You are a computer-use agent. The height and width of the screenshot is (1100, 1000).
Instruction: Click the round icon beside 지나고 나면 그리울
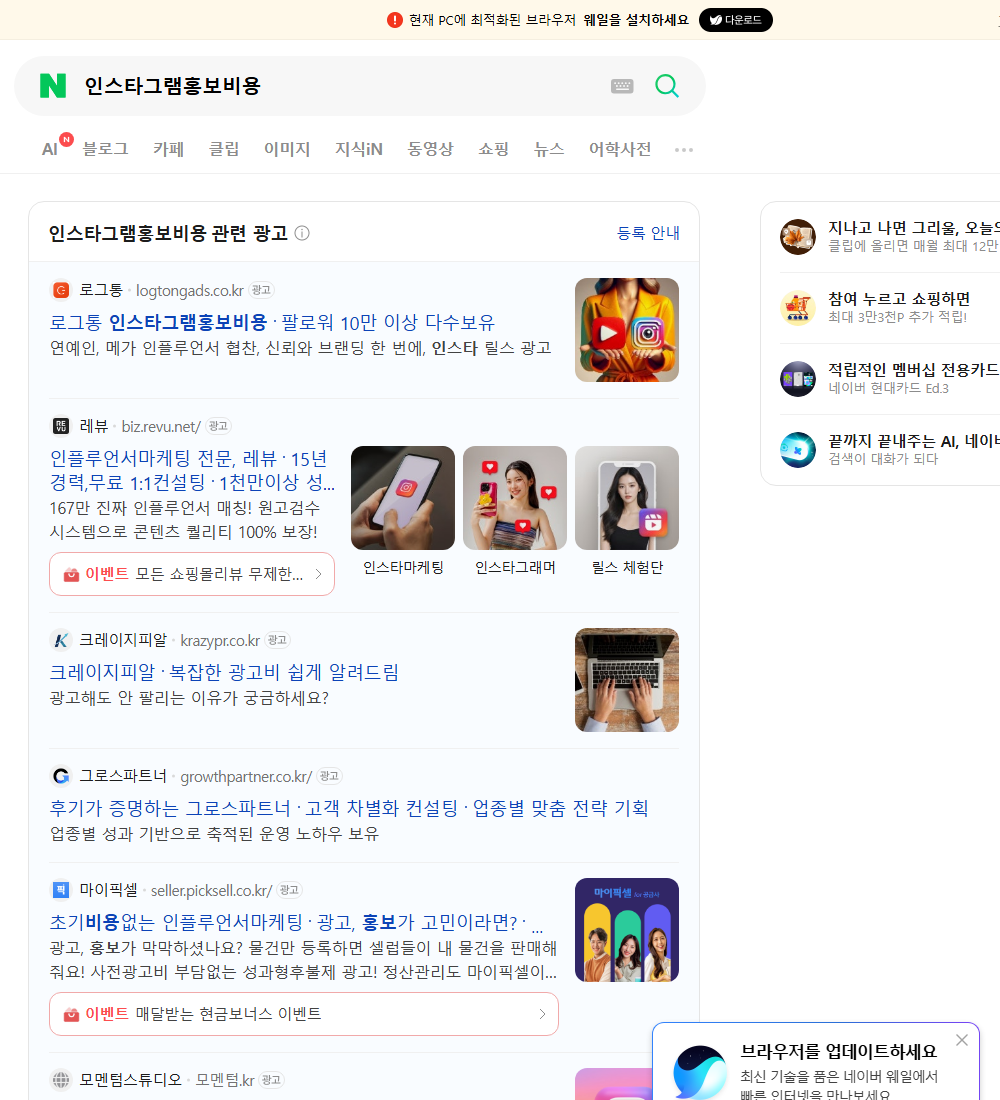coord(798,236)
